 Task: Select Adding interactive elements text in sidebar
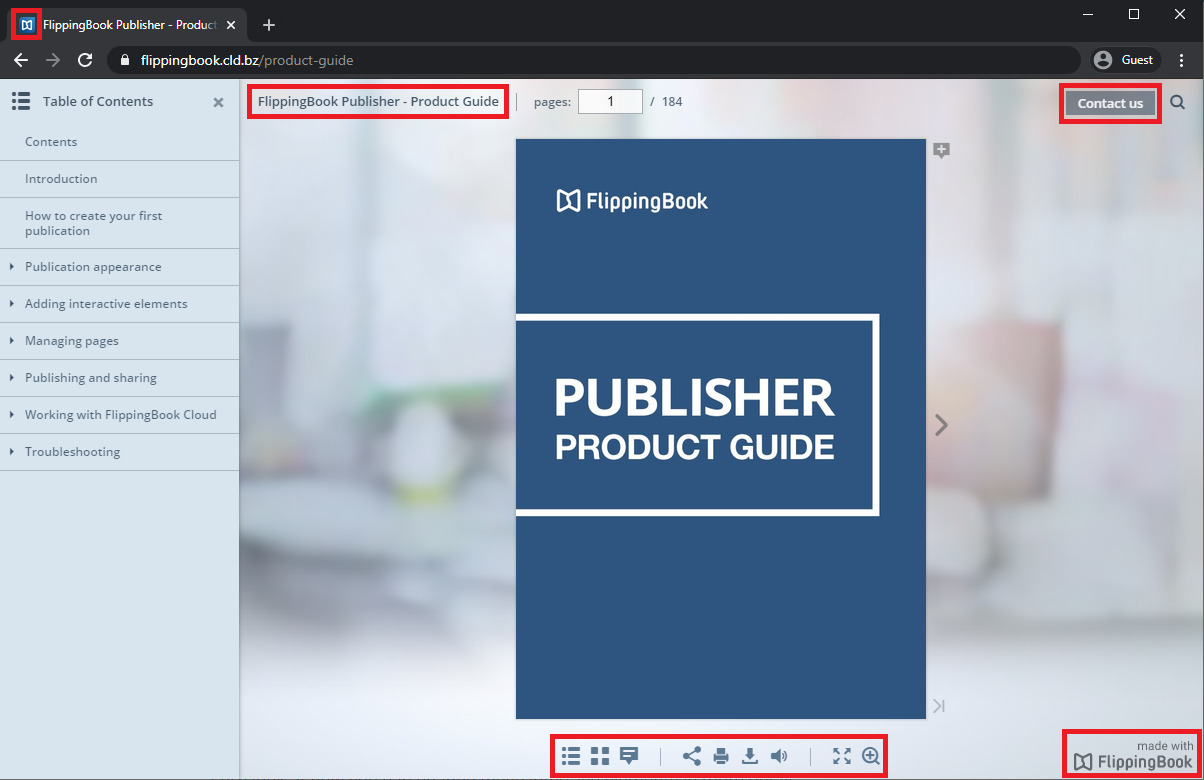coord(106,304)
